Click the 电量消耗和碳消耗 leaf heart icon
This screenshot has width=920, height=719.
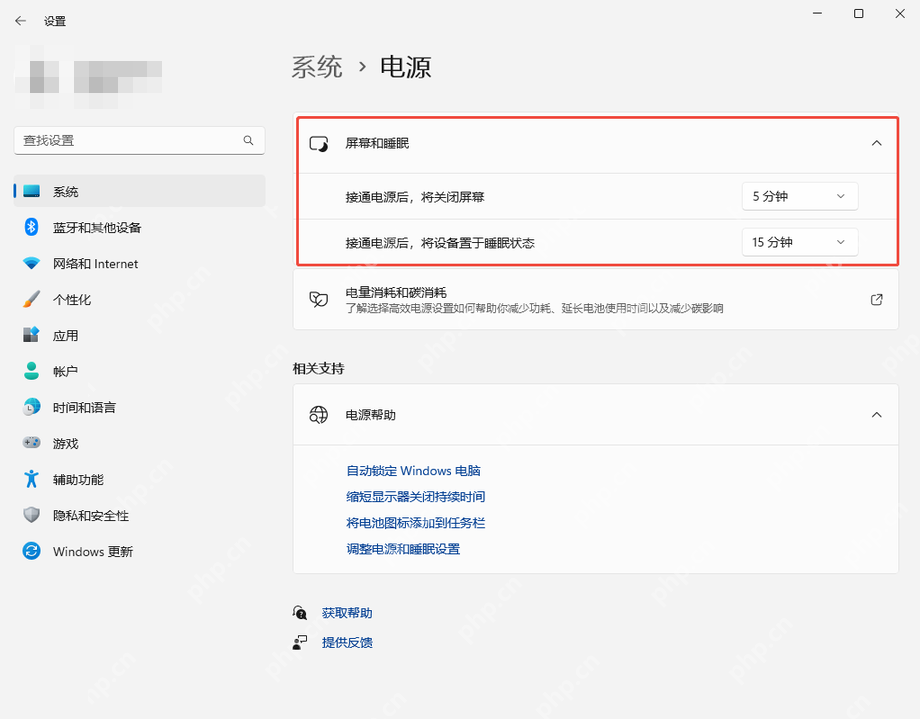pos(319,299)
